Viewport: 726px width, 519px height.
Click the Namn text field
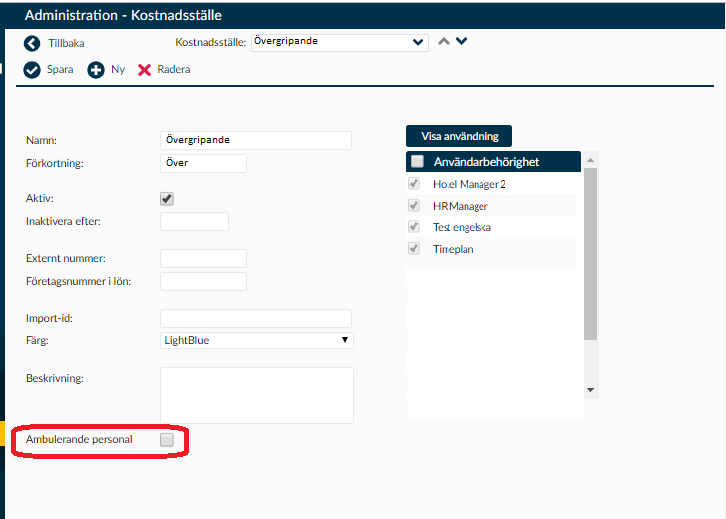click(256, 140)
